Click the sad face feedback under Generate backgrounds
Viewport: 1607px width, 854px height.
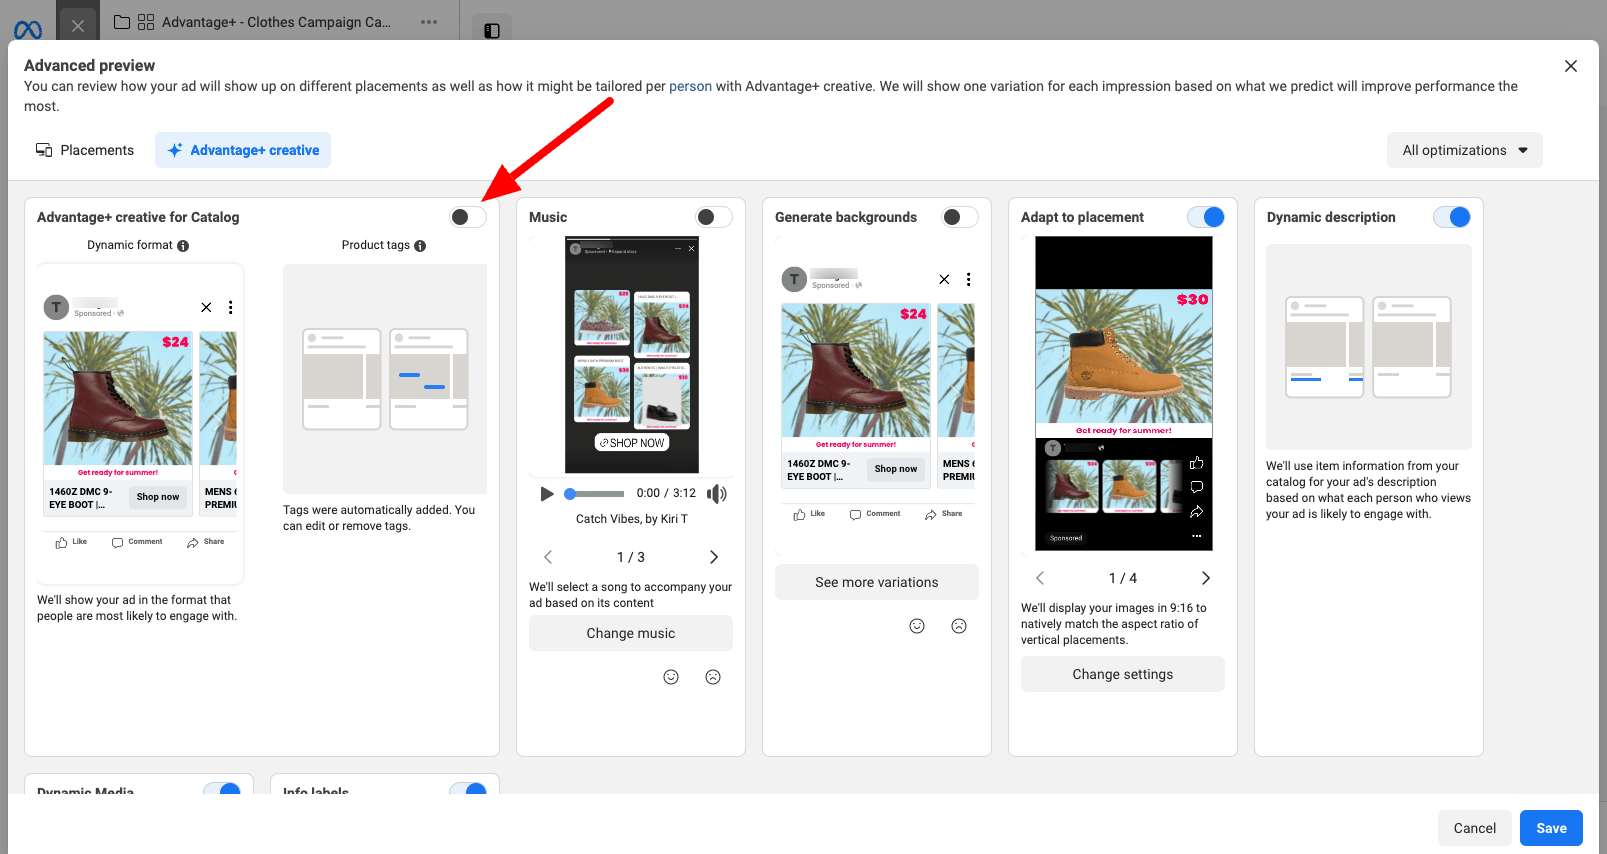tap(959, 626)
